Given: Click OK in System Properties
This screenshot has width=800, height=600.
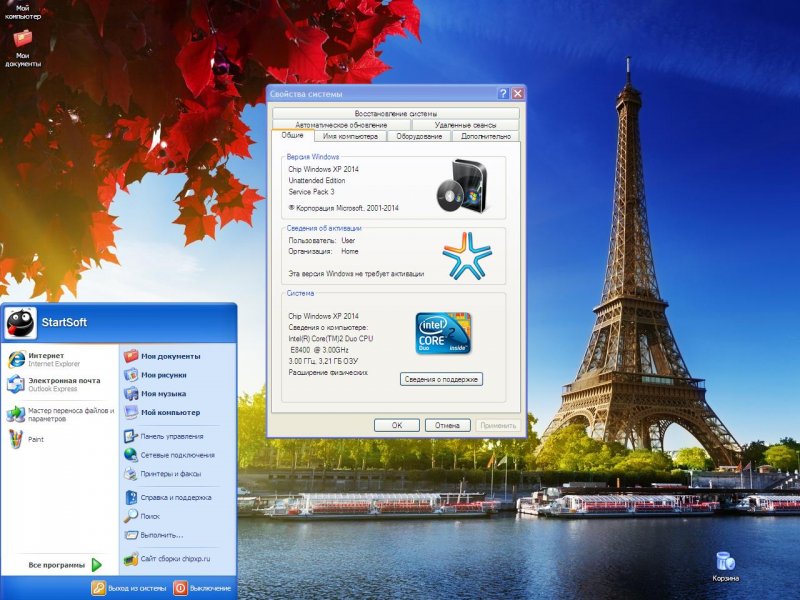Looking at the screenshot, I should (397, 425).
